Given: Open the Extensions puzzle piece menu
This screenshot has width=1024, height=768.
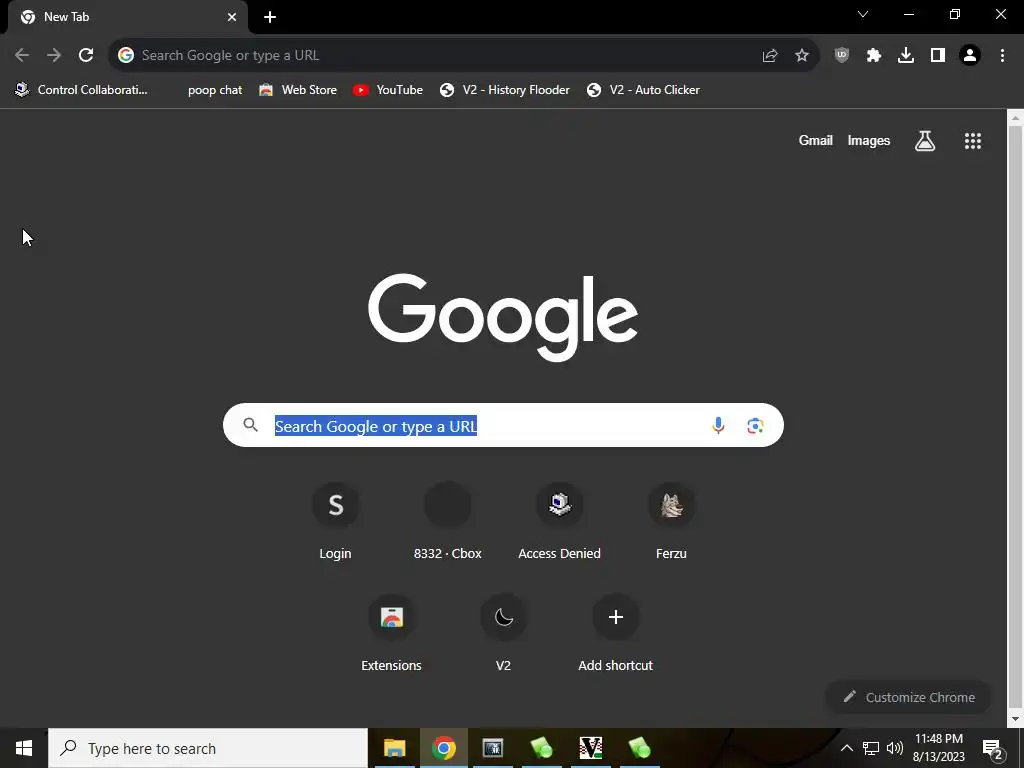Looking at the screenshot, I should pos(874,56).
